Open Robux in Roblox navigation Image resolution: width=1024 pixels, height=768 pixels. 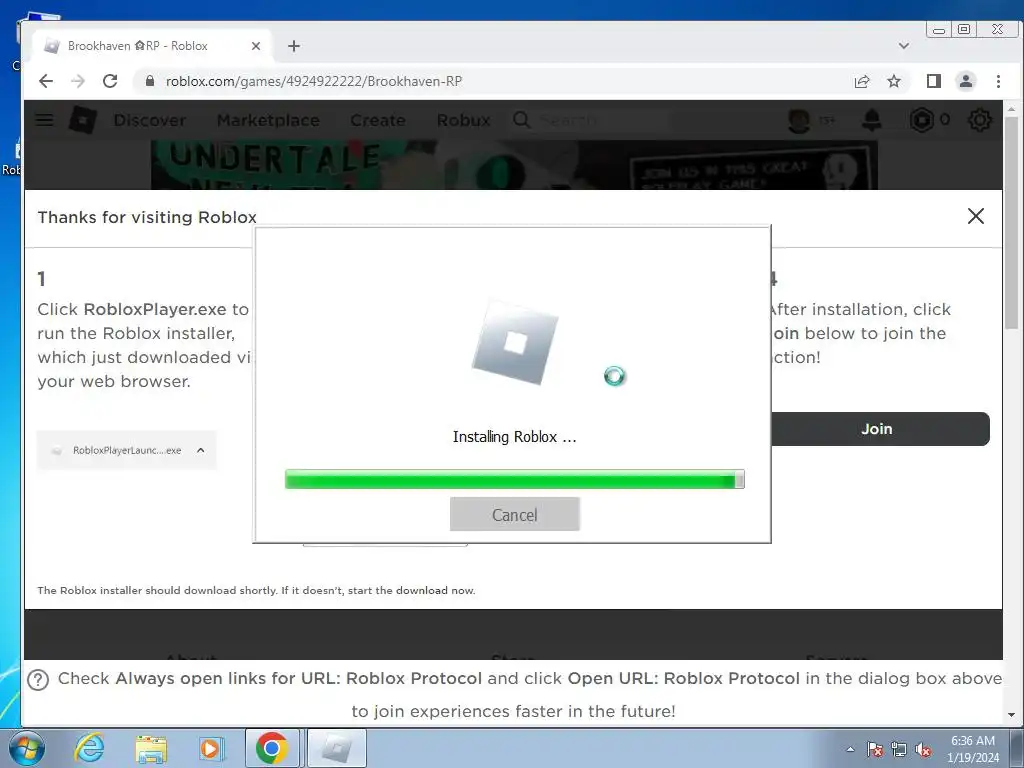pyautogui.click(x=463, y=120)
